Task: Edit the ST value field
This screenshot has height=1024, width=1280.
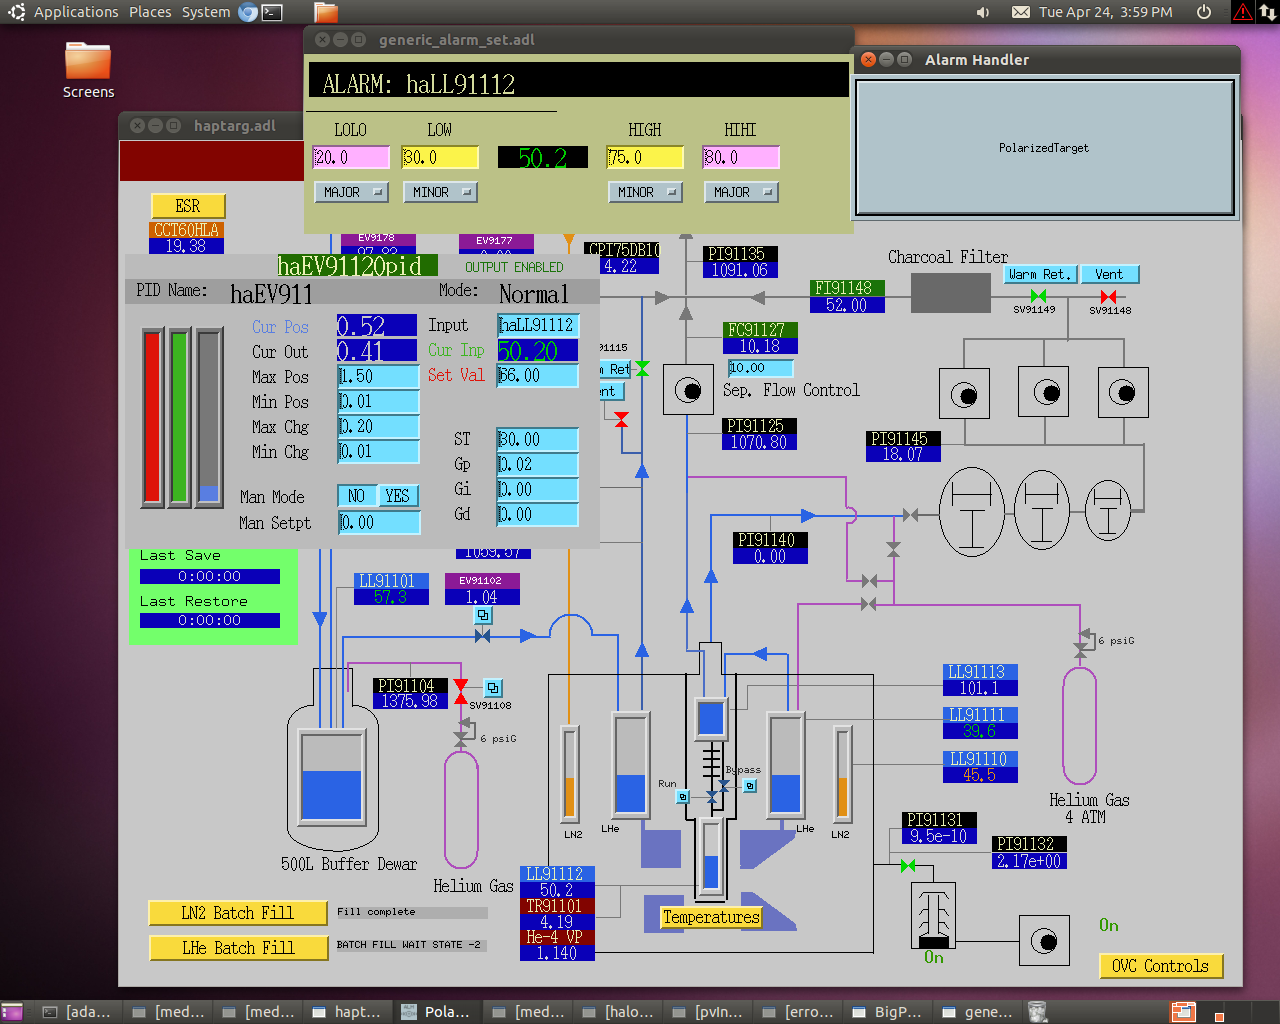Action: 538,440
